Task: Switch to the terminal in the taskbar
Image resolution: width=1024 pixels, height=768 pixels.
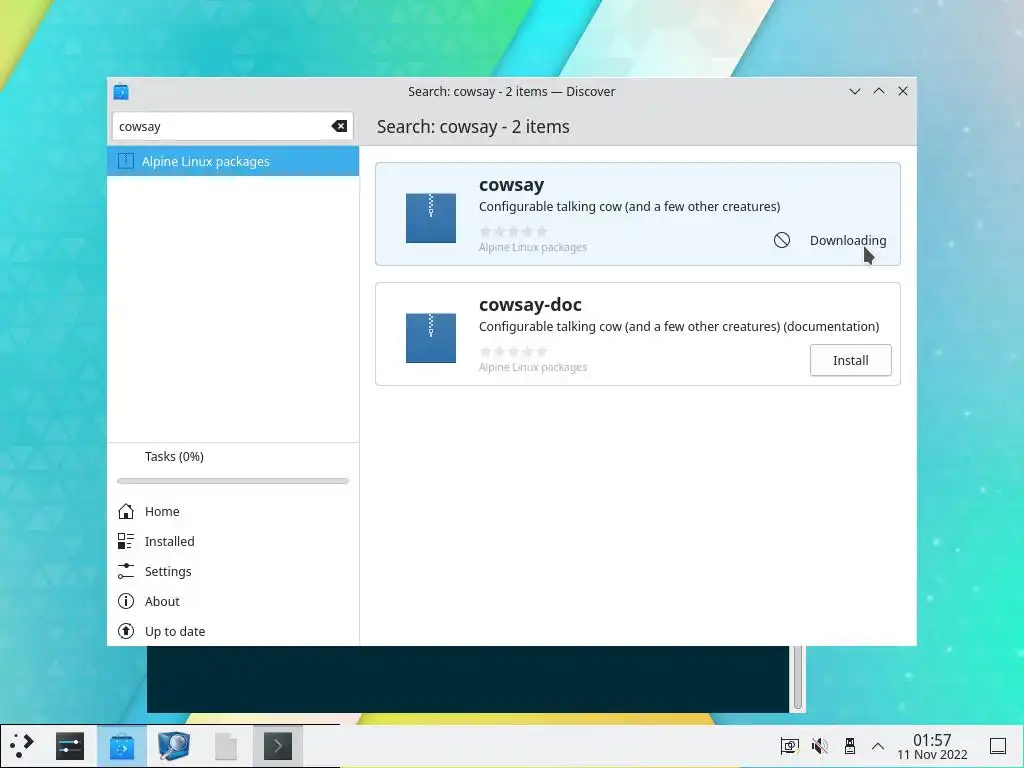Action: point(278,746)
